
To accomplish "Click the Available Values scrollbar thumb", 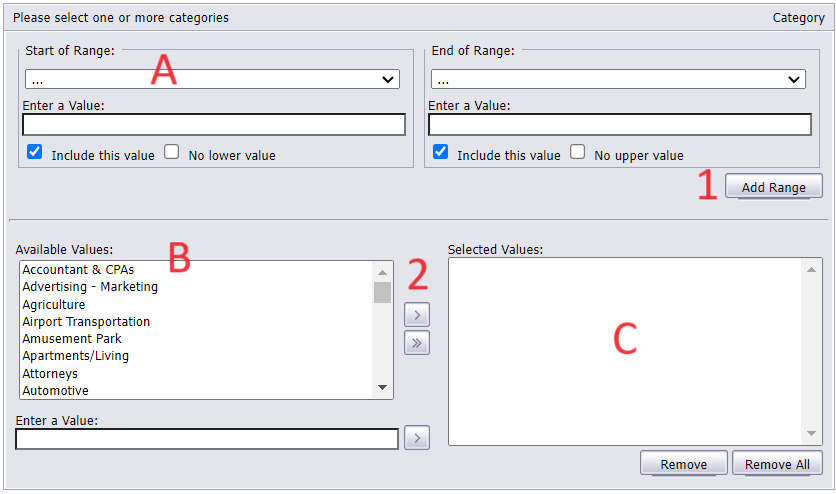I will click(x=382, y=293).
